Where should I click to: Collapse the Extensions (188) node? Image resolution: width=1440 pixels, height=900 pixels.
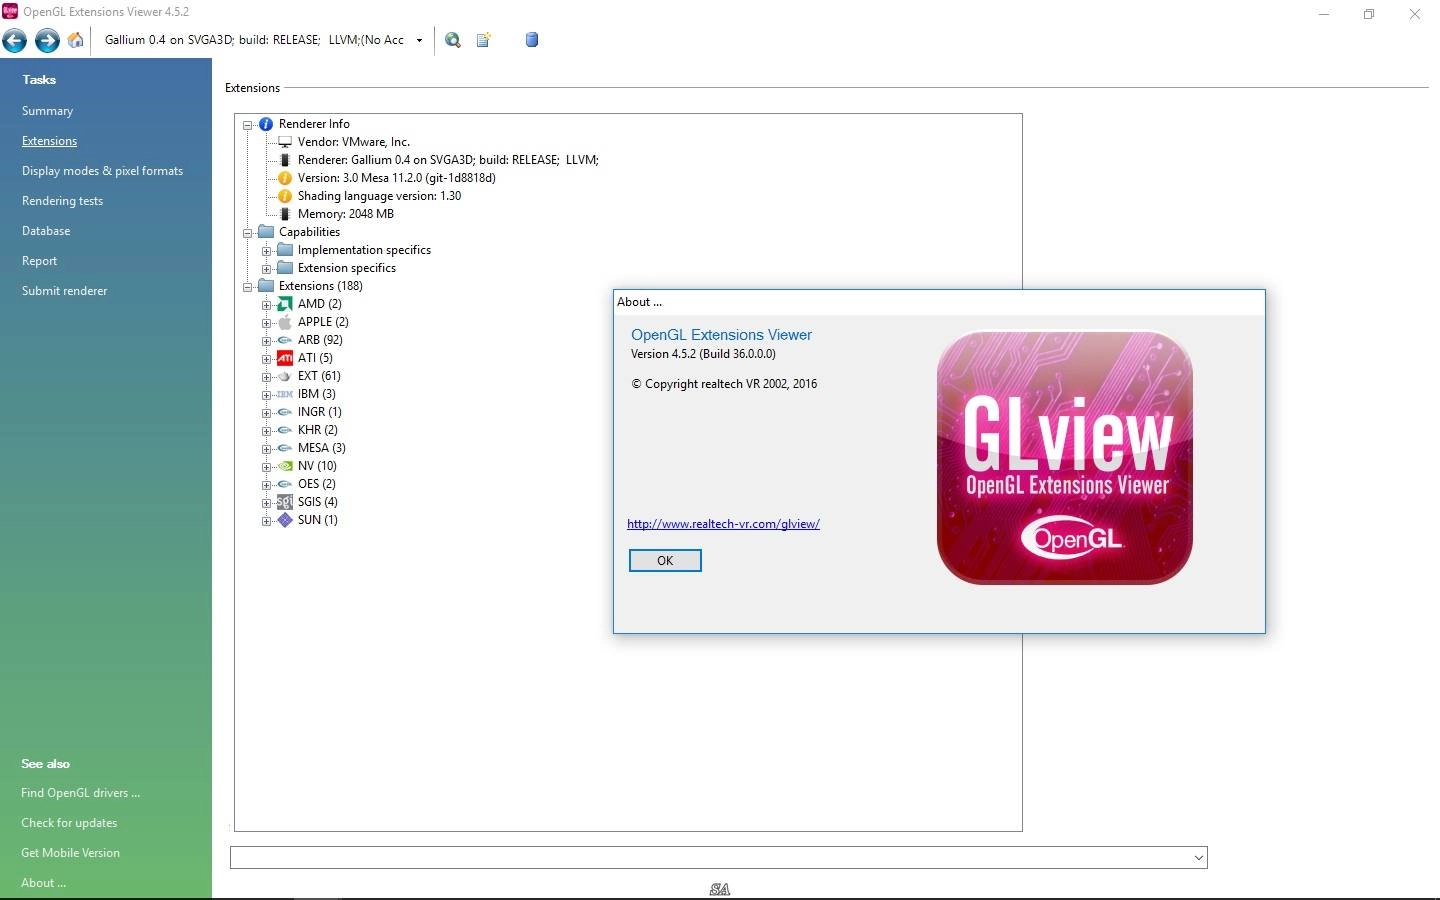coord(248,287)
